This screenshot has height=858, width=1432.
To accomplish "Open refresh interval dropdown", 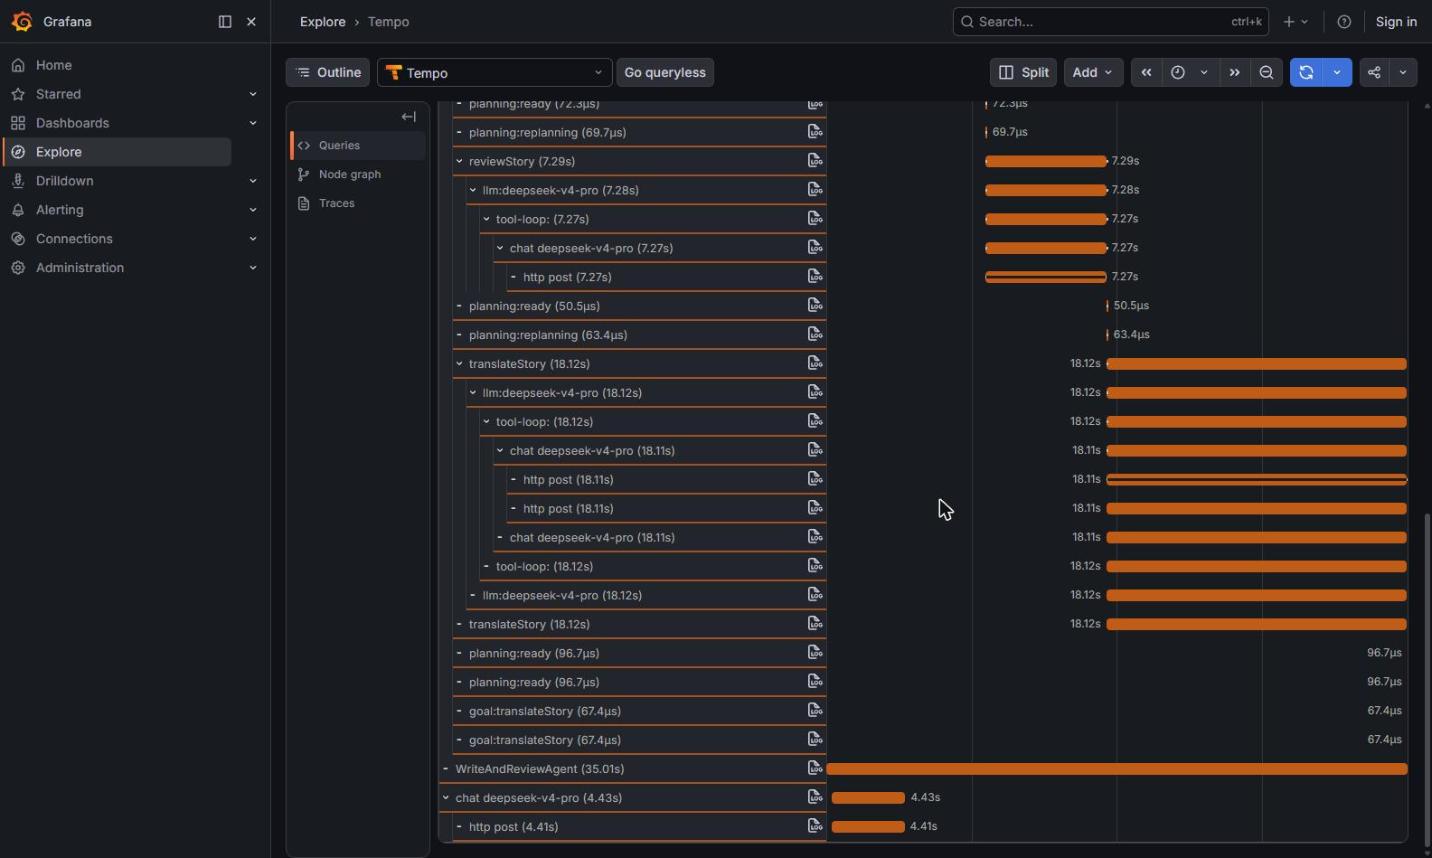I will point(1337,72).
